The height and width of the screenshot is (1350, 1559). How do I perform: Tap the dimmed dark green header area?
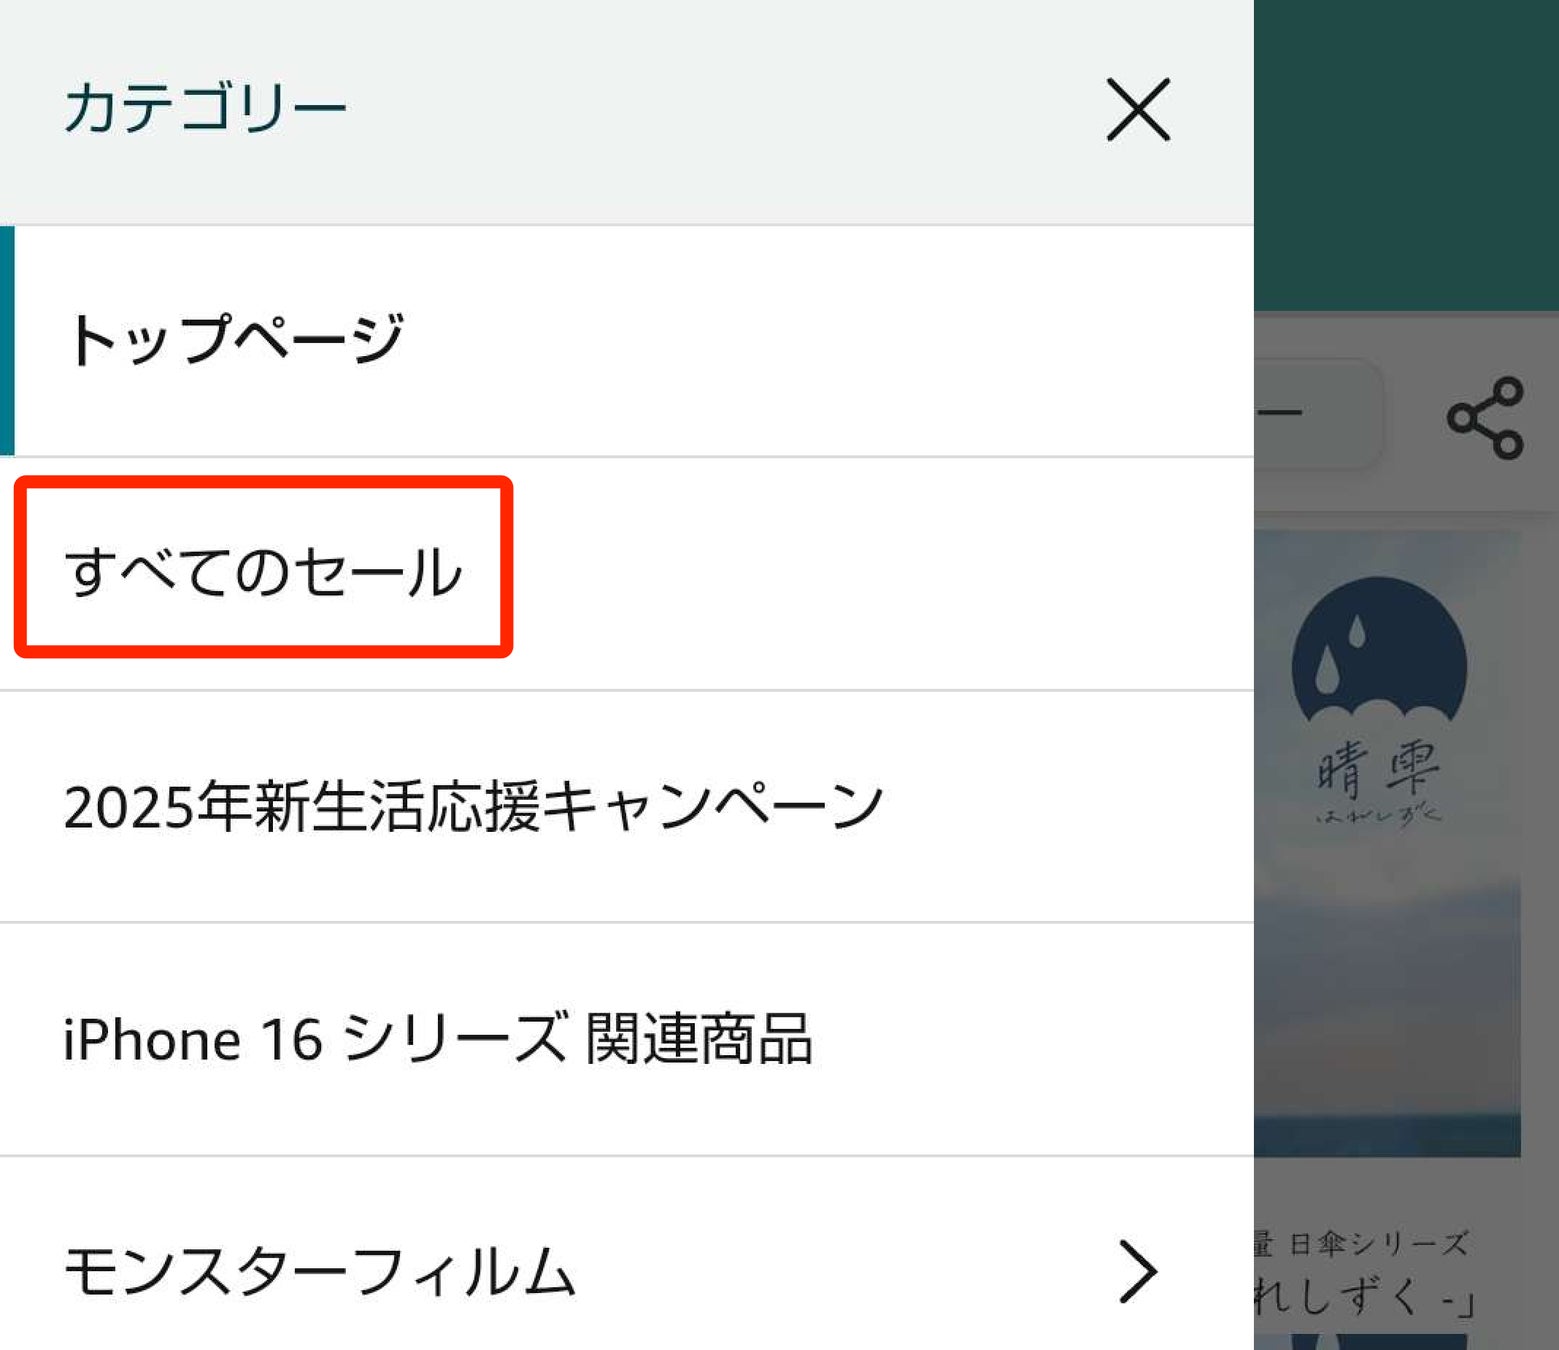pyautogui.click(x=1406, y=156)
